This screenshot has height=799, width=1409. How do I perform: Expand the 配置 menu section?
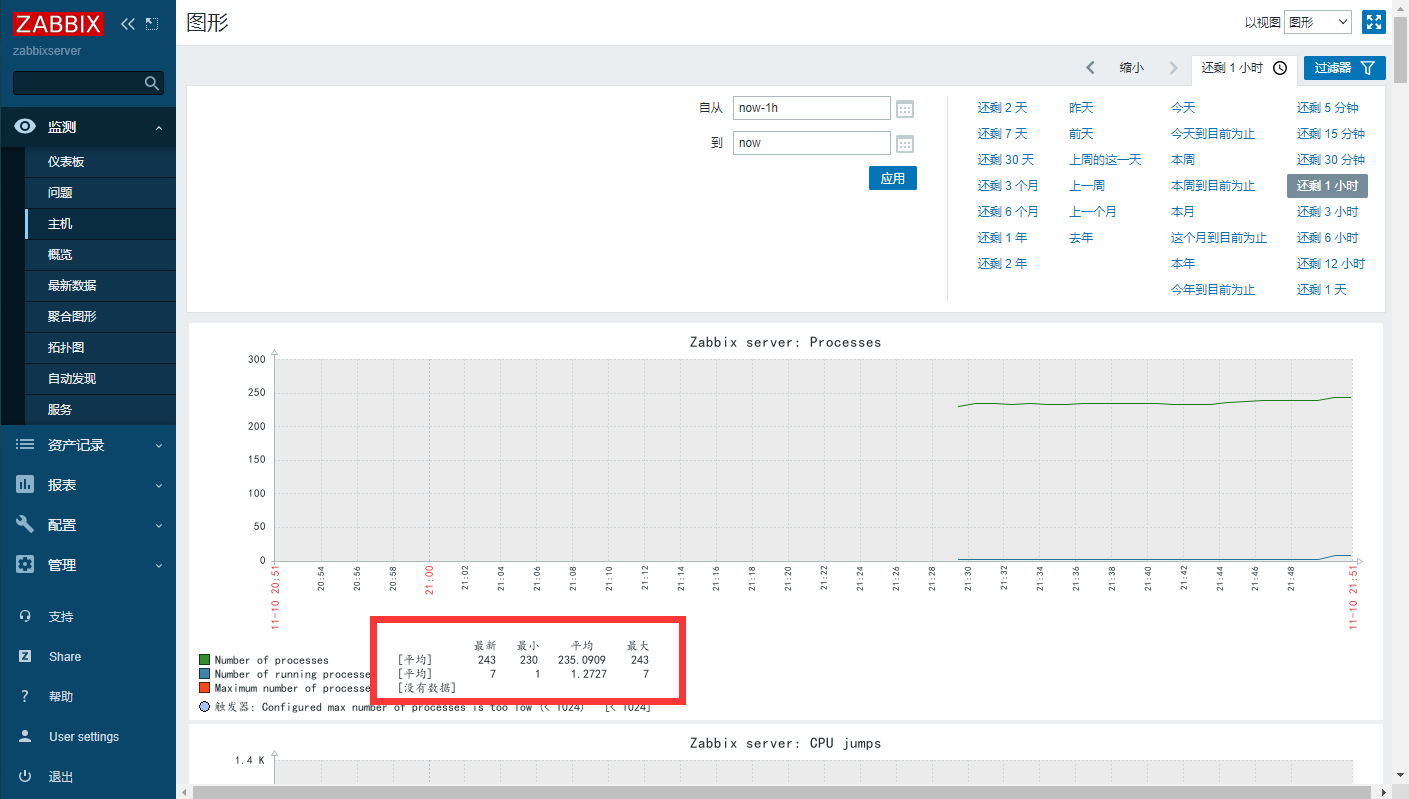159,526
